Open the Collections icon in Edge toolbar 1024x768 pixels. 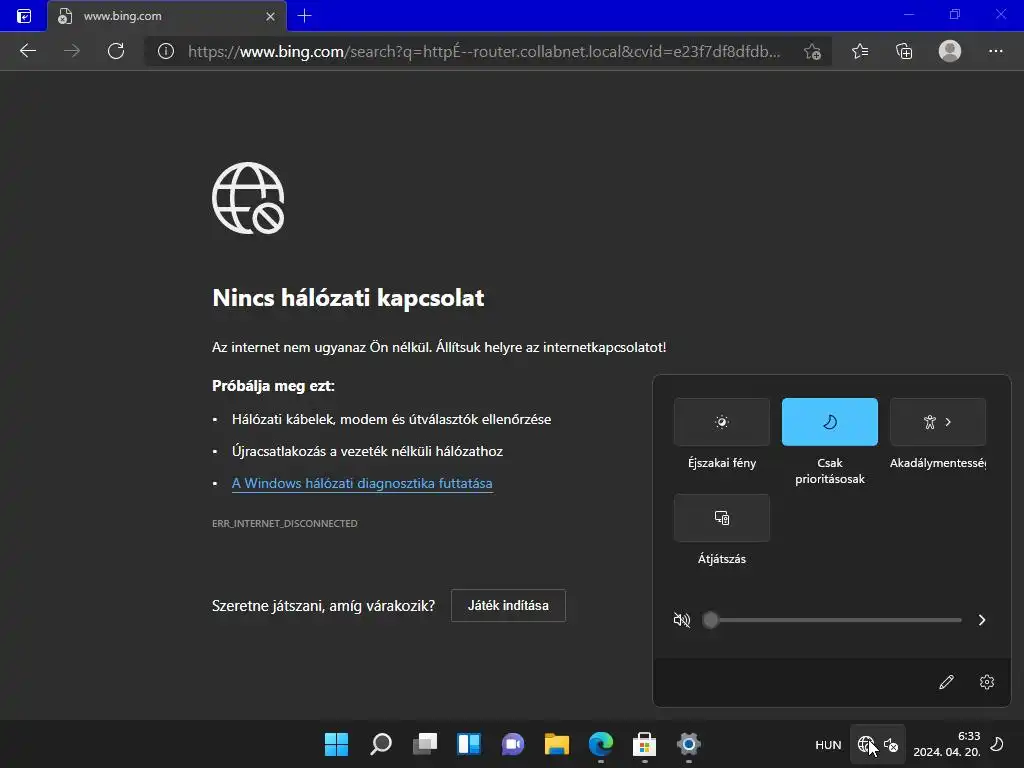(x=904, y=51)
